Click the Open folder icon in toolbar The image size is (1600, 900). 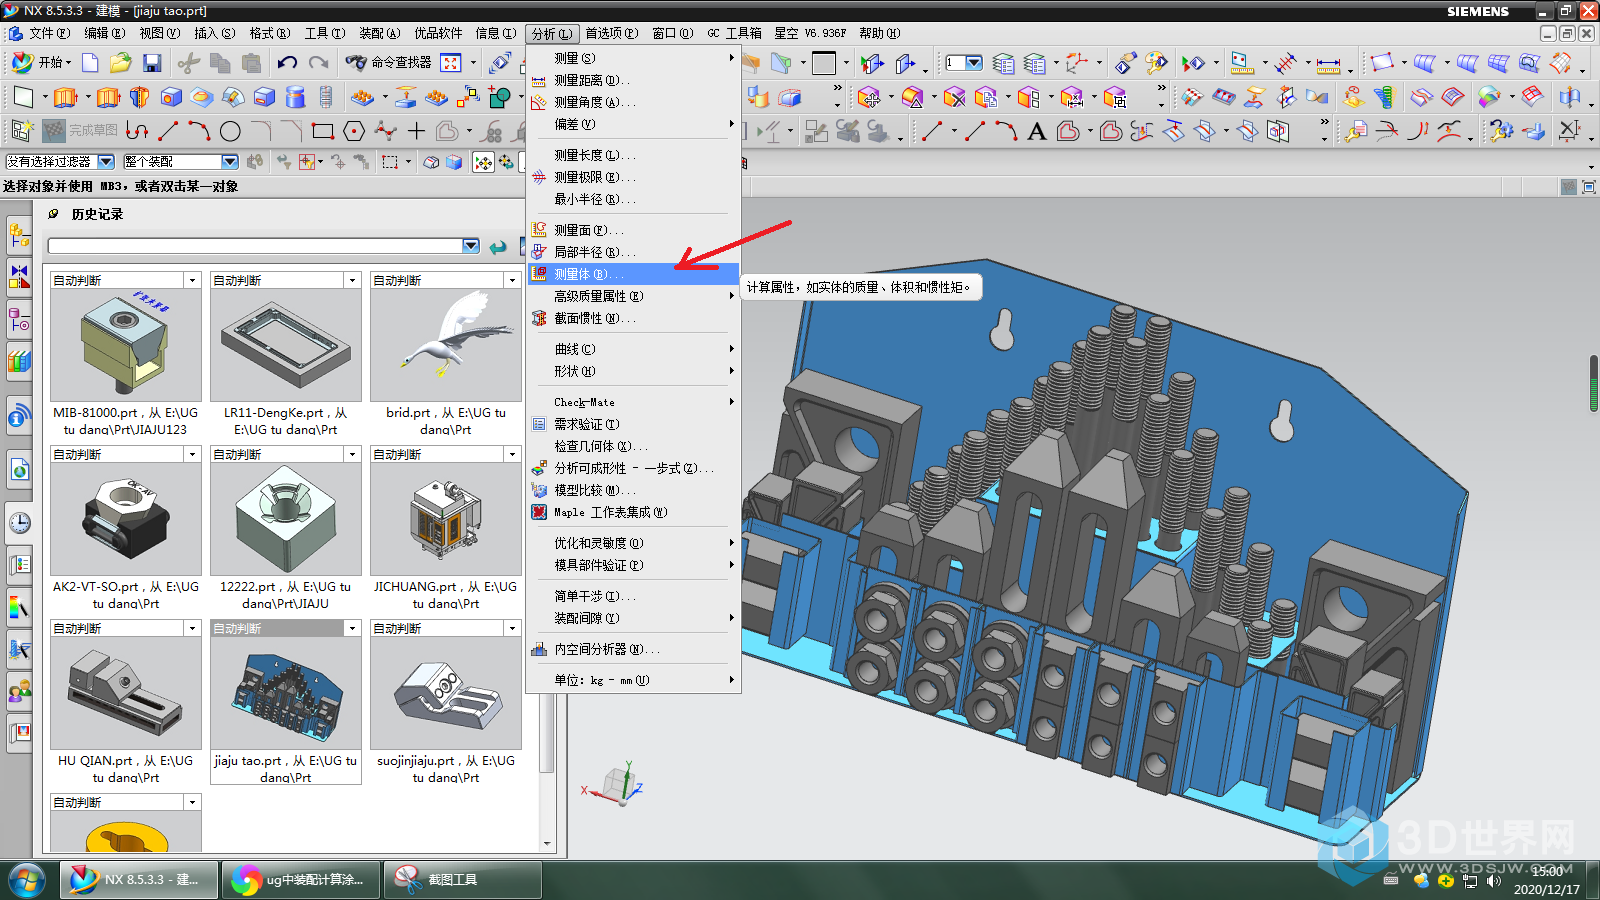(121, 63)
